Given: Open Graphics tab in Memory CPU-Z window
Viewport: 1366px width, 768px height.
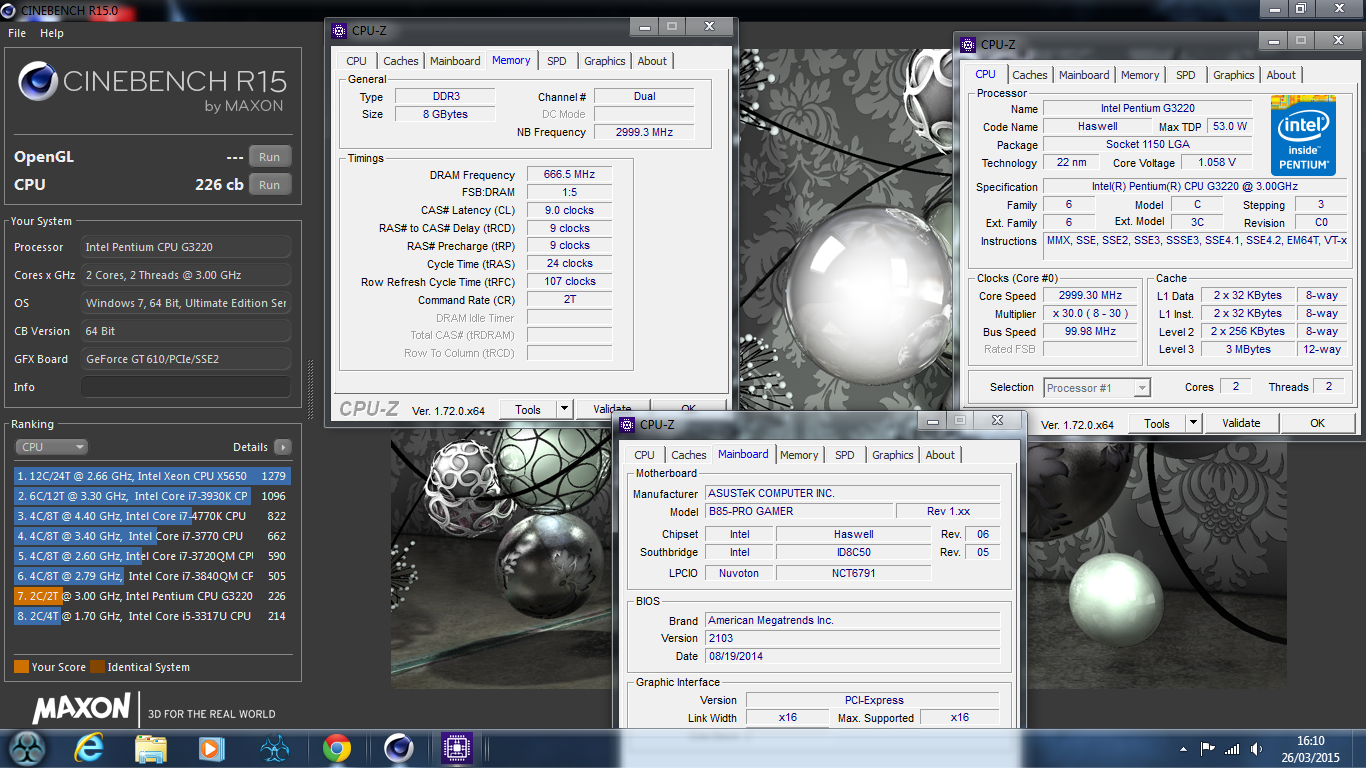Looking at the screenshot, I should point(605,61).
